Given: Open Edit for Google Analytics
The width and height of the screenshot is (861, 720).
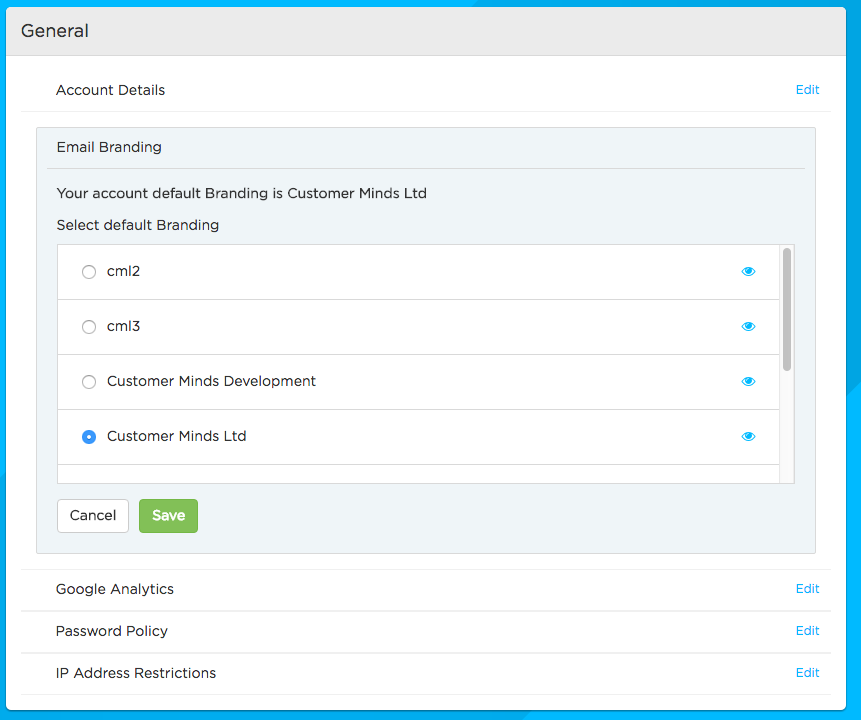Looking at the screenshot, I should click(x=807, y=589).
